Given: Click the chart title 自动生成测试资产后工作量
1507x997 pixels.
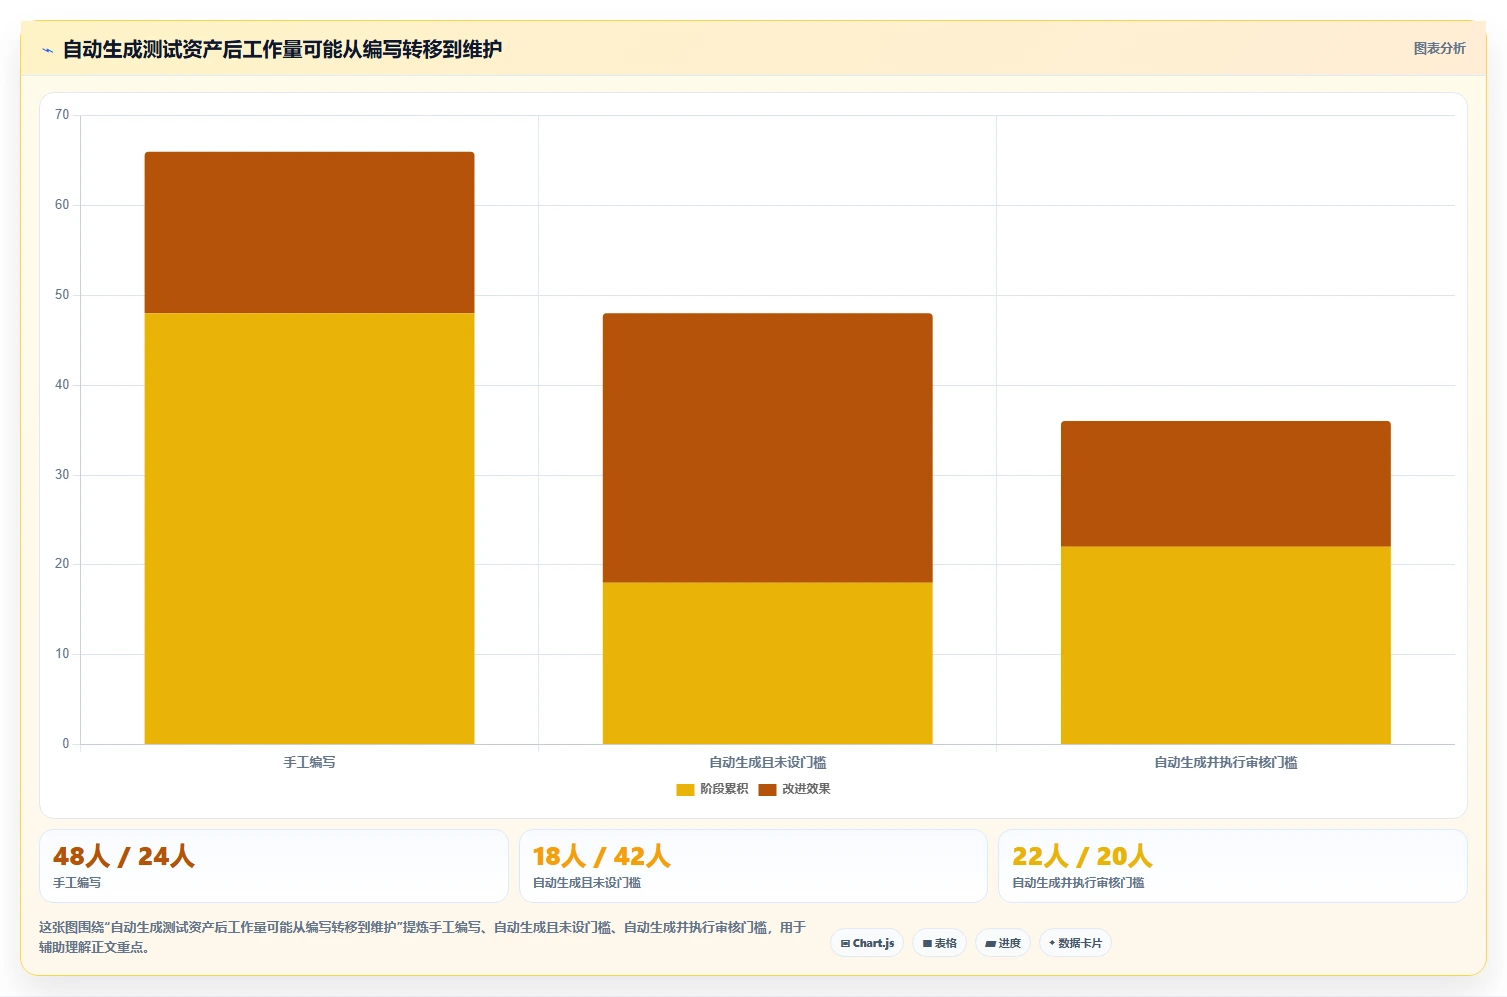Looking at the screenshot, I should (x=282, y=49).
